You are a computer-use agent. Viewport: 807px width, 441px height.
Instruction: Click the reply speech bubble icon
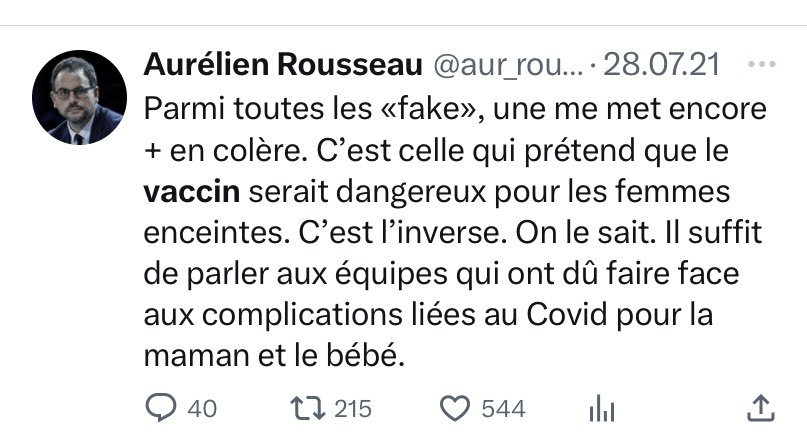coord(160,407)
